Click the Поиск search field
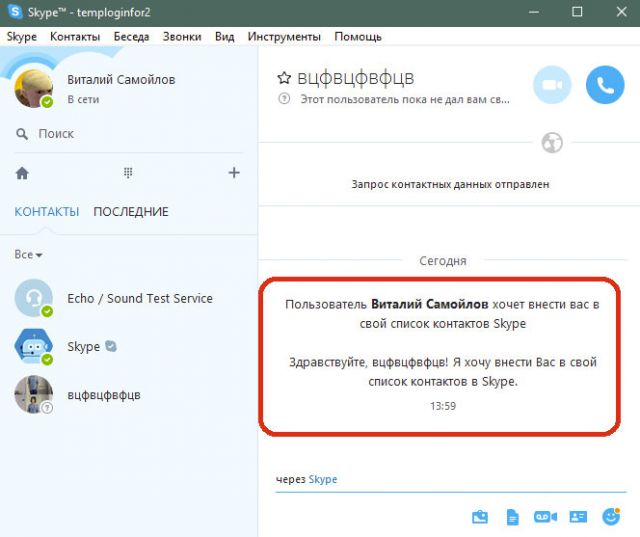Image resolution: width=640 pixels, height=537 pixels. click(129, 134)
